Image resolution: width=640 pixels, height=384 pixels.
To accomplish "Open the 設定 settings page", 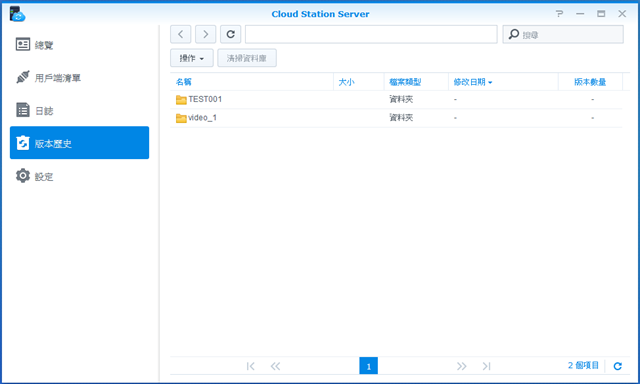I will click(79, 176).
